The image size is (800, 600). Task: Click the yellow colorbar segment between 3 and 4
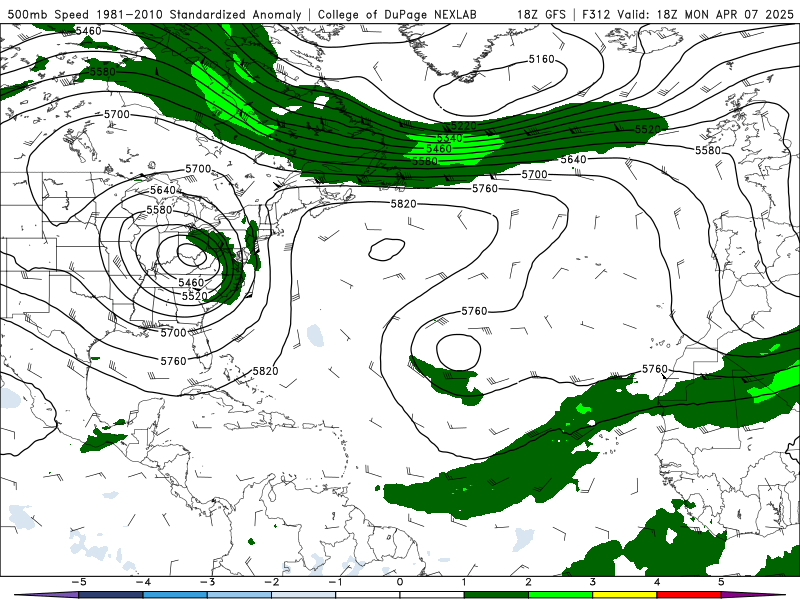[625, 595]
